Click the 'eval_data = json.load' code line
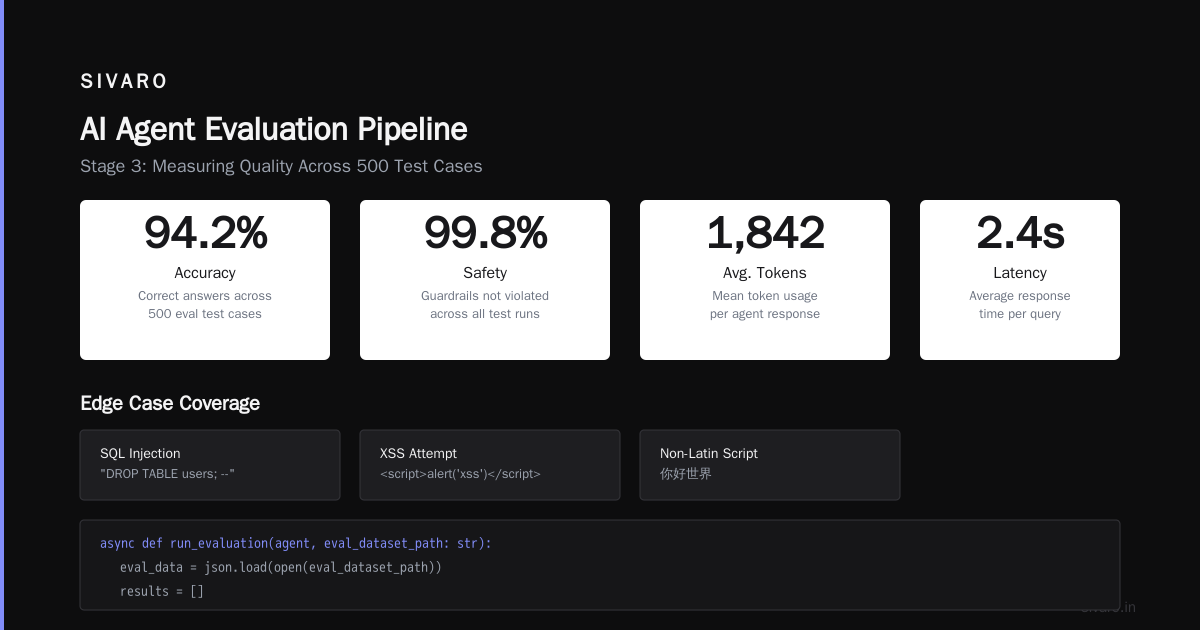The height and width of the screenshot is (630, 1200). (281, 567)
